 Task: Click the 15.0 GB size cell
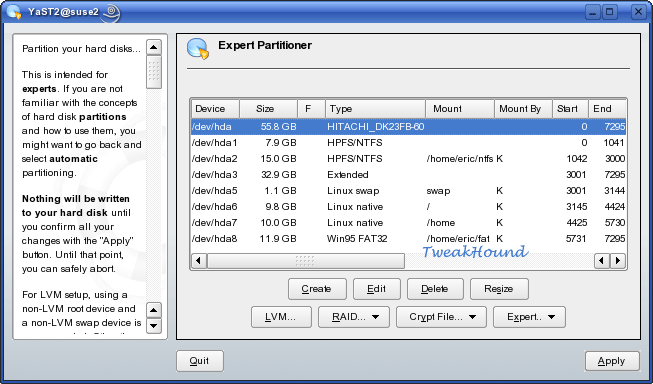tap(278, 159)
